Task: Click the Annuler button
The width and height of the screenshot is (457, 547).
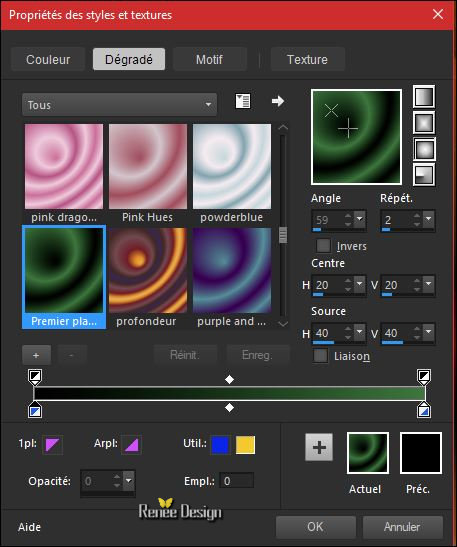Action: pyautogui.click(x=402, y=527)
